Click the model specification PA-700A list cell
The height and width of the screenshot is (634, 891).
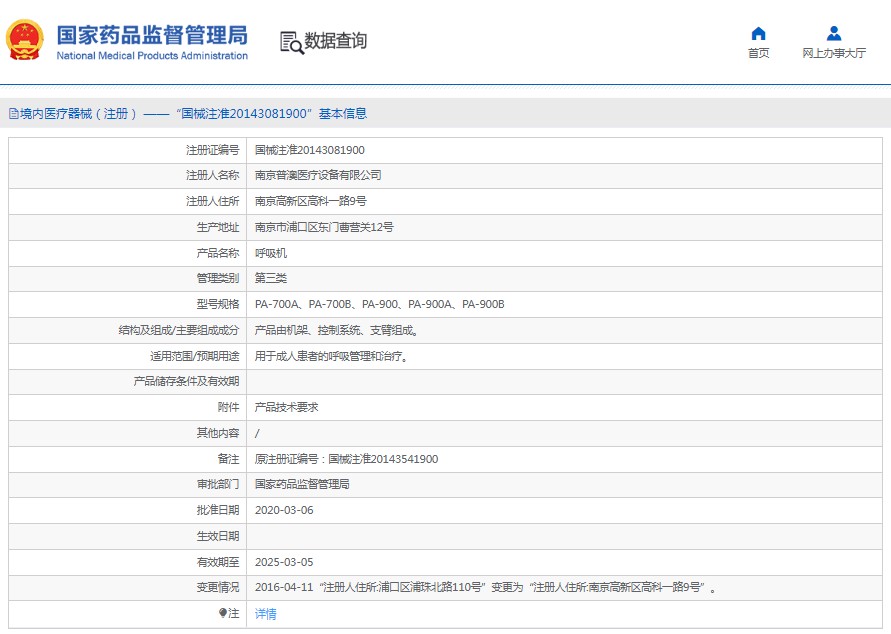pos(379,304)
